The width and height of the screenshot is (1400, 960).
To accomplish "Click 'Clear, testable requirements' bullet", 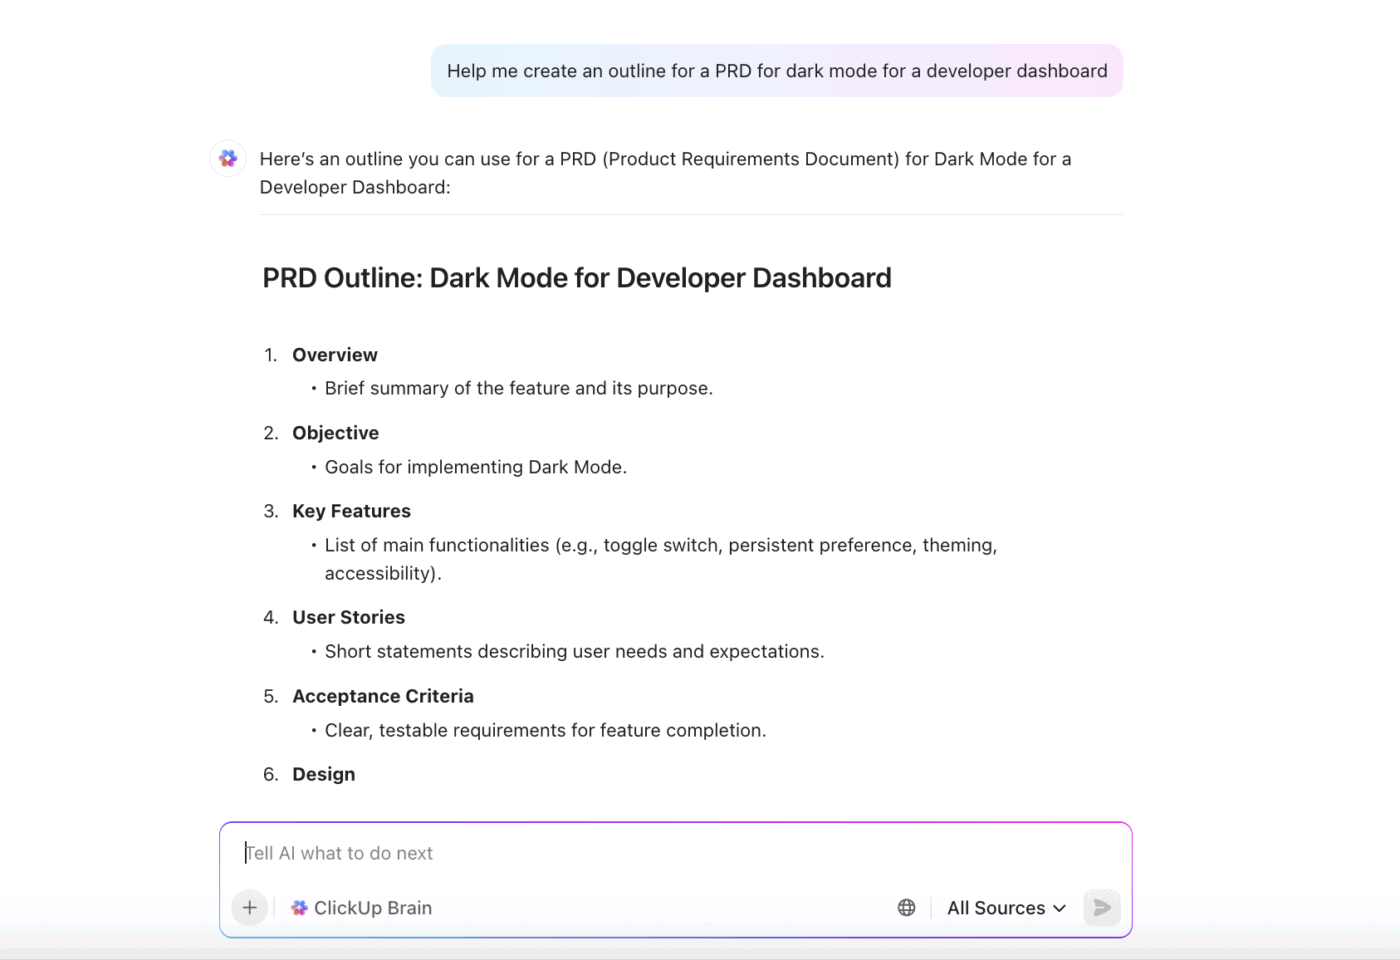I will tap(546, 730).
